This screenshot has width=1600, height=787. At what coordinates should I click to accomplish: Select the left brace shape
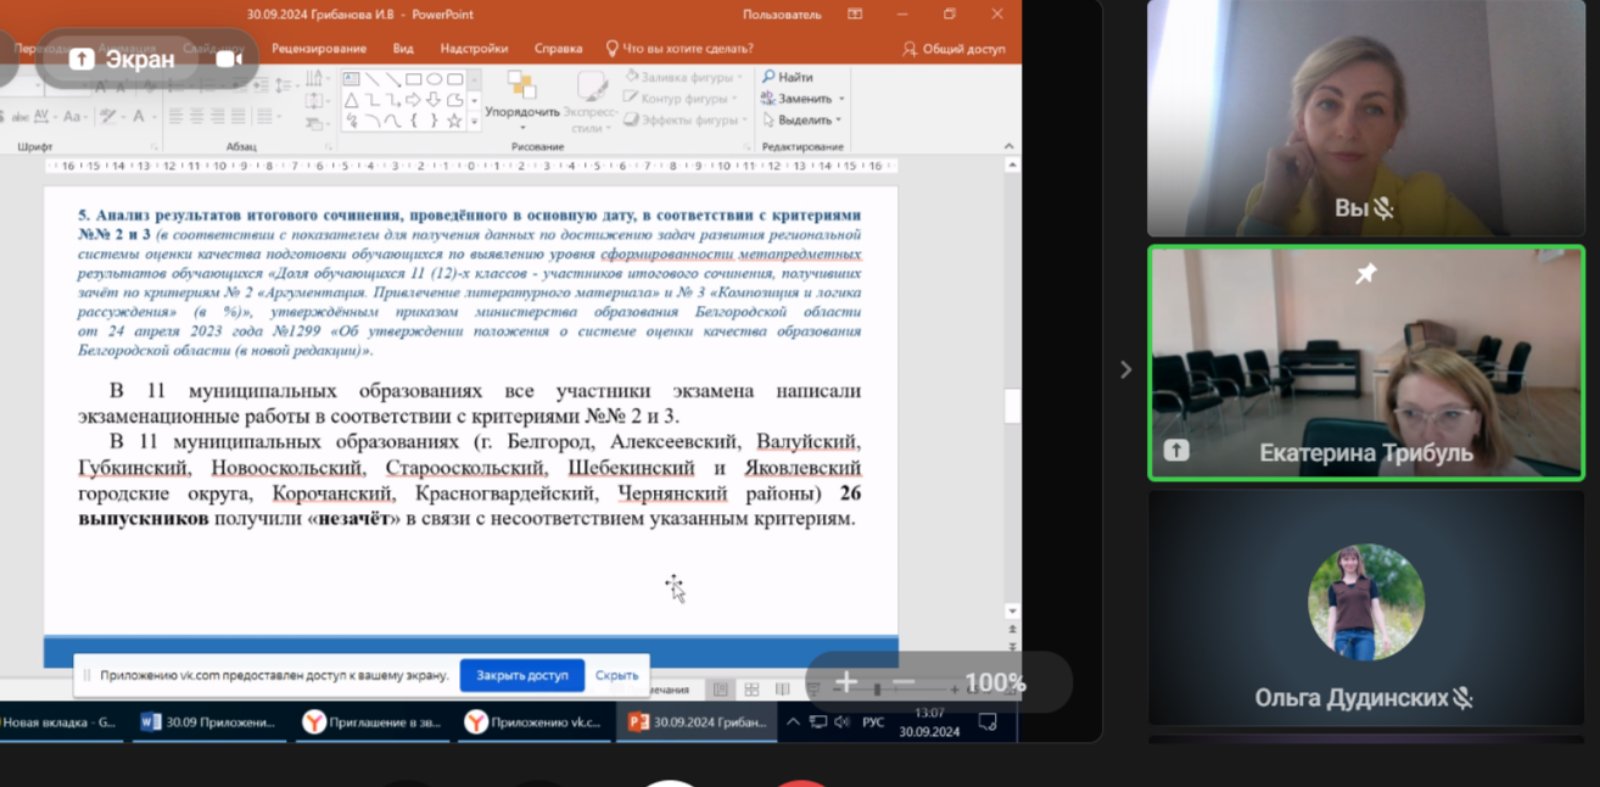(413, 121)
